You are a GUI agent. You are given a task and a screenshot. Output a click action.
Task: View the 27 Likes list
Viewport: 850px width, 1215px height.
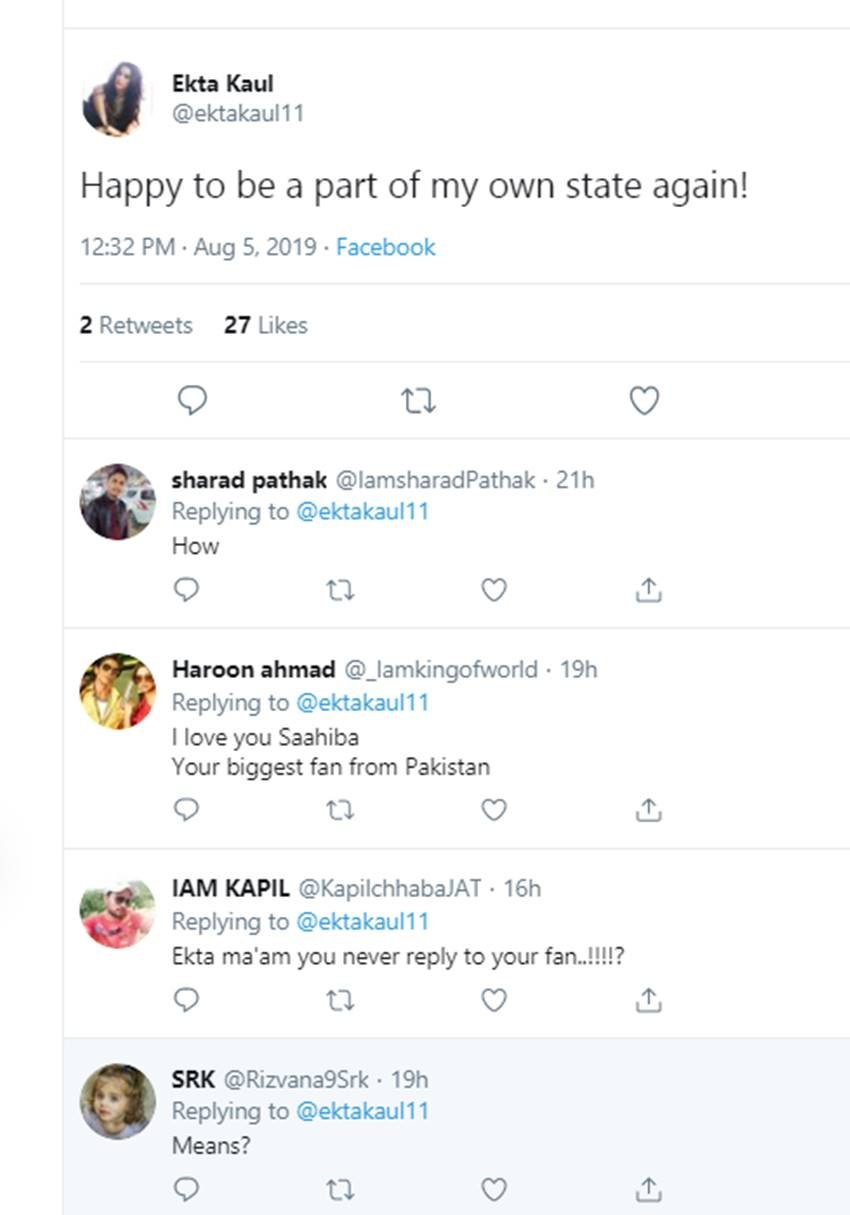tap(266, 325)
